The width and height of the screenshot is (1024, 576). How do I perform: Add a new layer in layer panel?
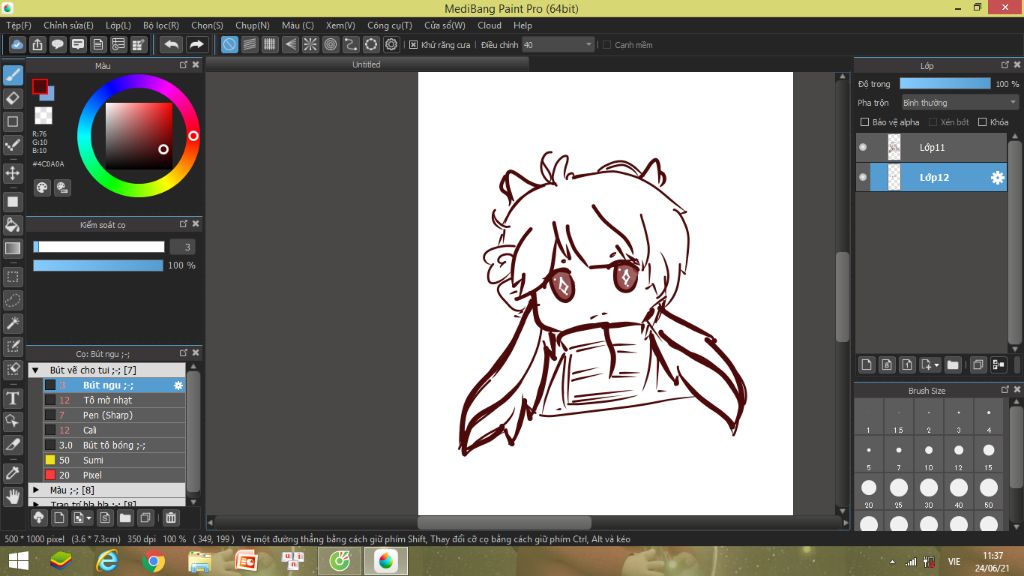point(867,364)
